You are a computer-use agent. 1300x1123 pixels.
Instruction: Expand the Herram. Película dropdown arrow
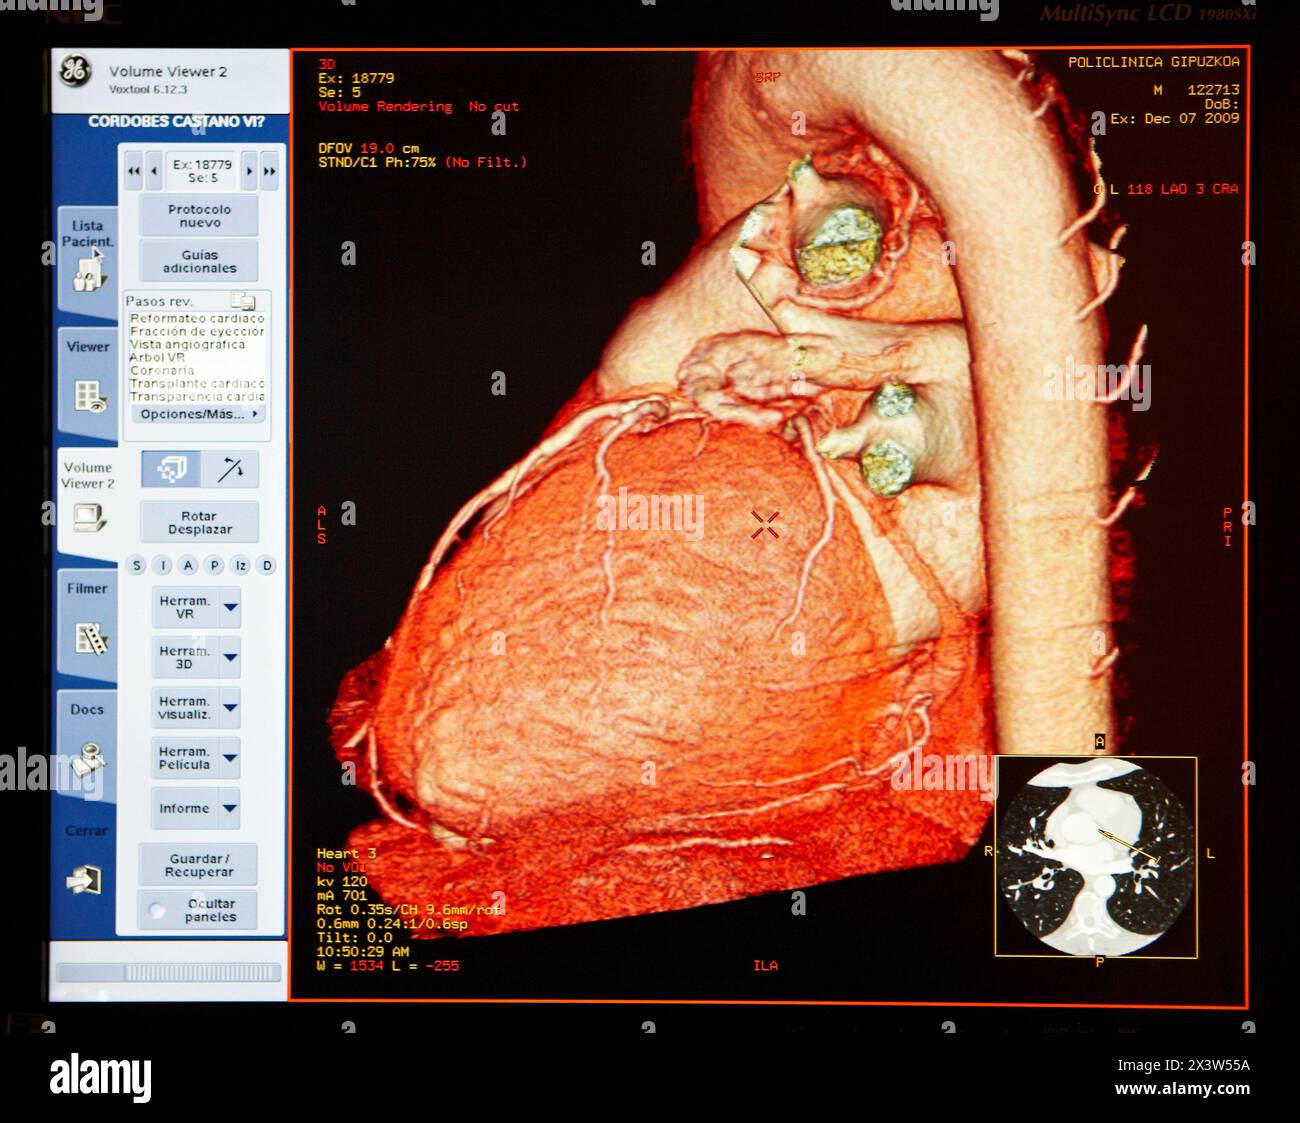pyautogui.click(x=230, y=758)
